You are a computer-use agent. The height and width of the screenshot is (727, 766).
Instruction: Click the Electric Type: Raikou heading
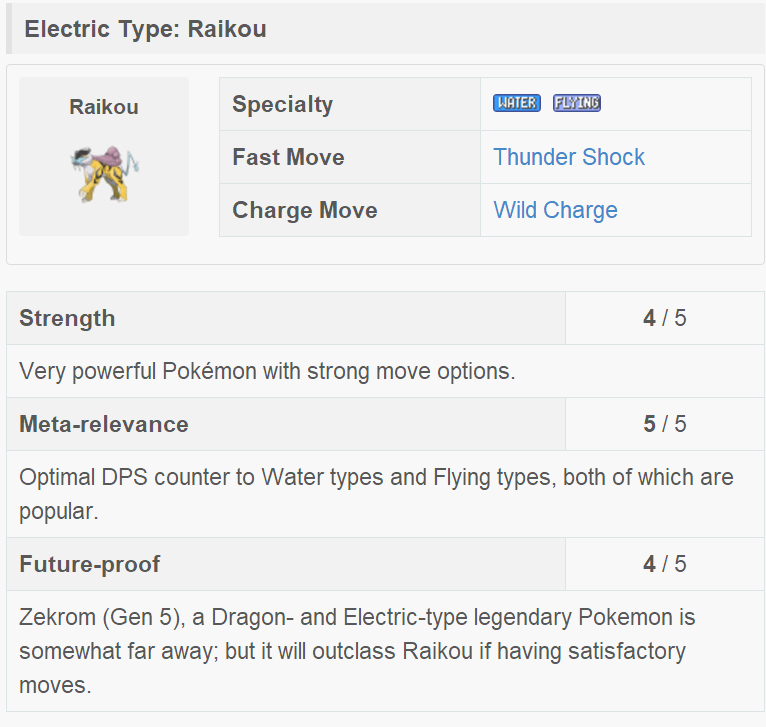[145, 29]
